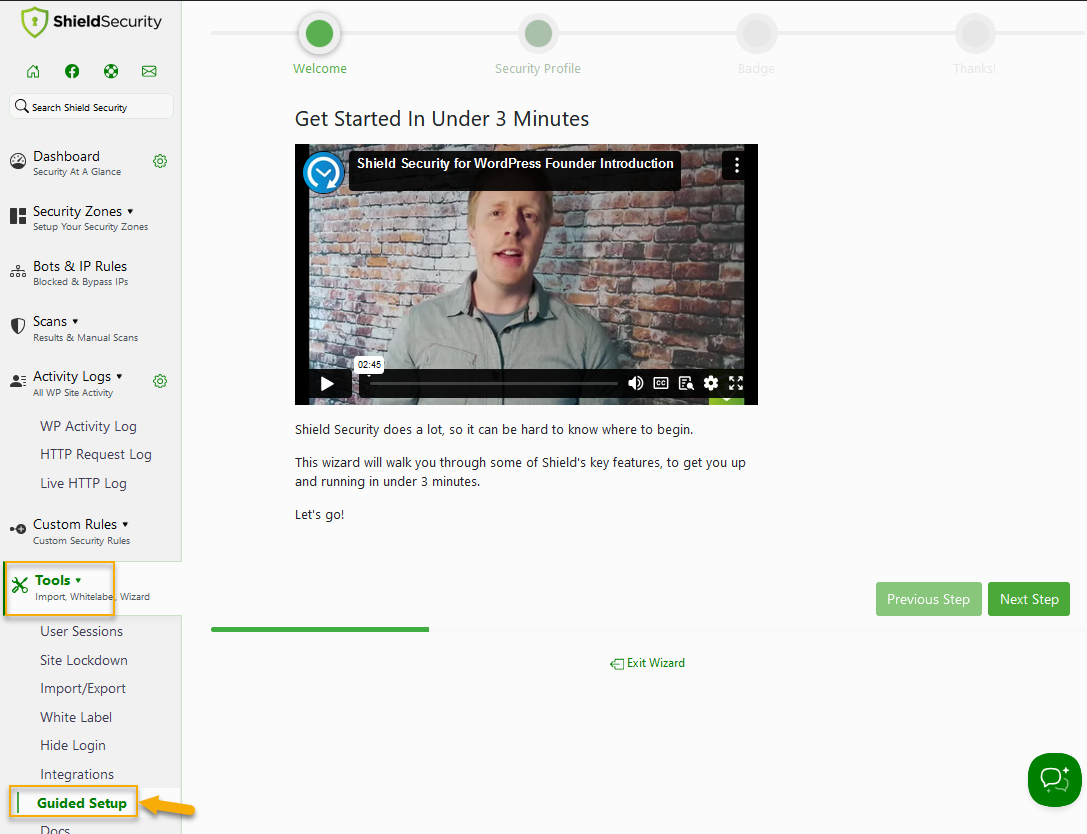Click the Dashboard gauge icon

(18, 161)
